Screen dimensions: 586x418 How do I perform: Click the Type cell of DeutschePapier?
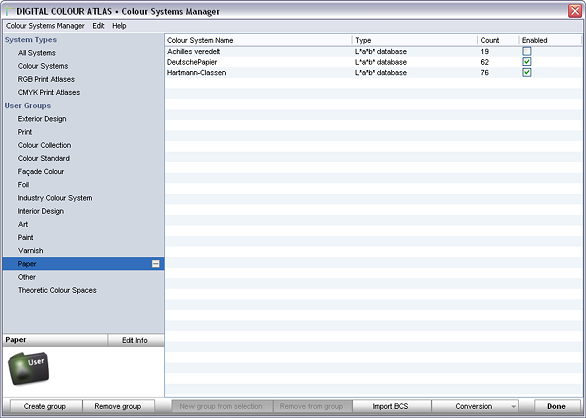click(x=381, y=62)
